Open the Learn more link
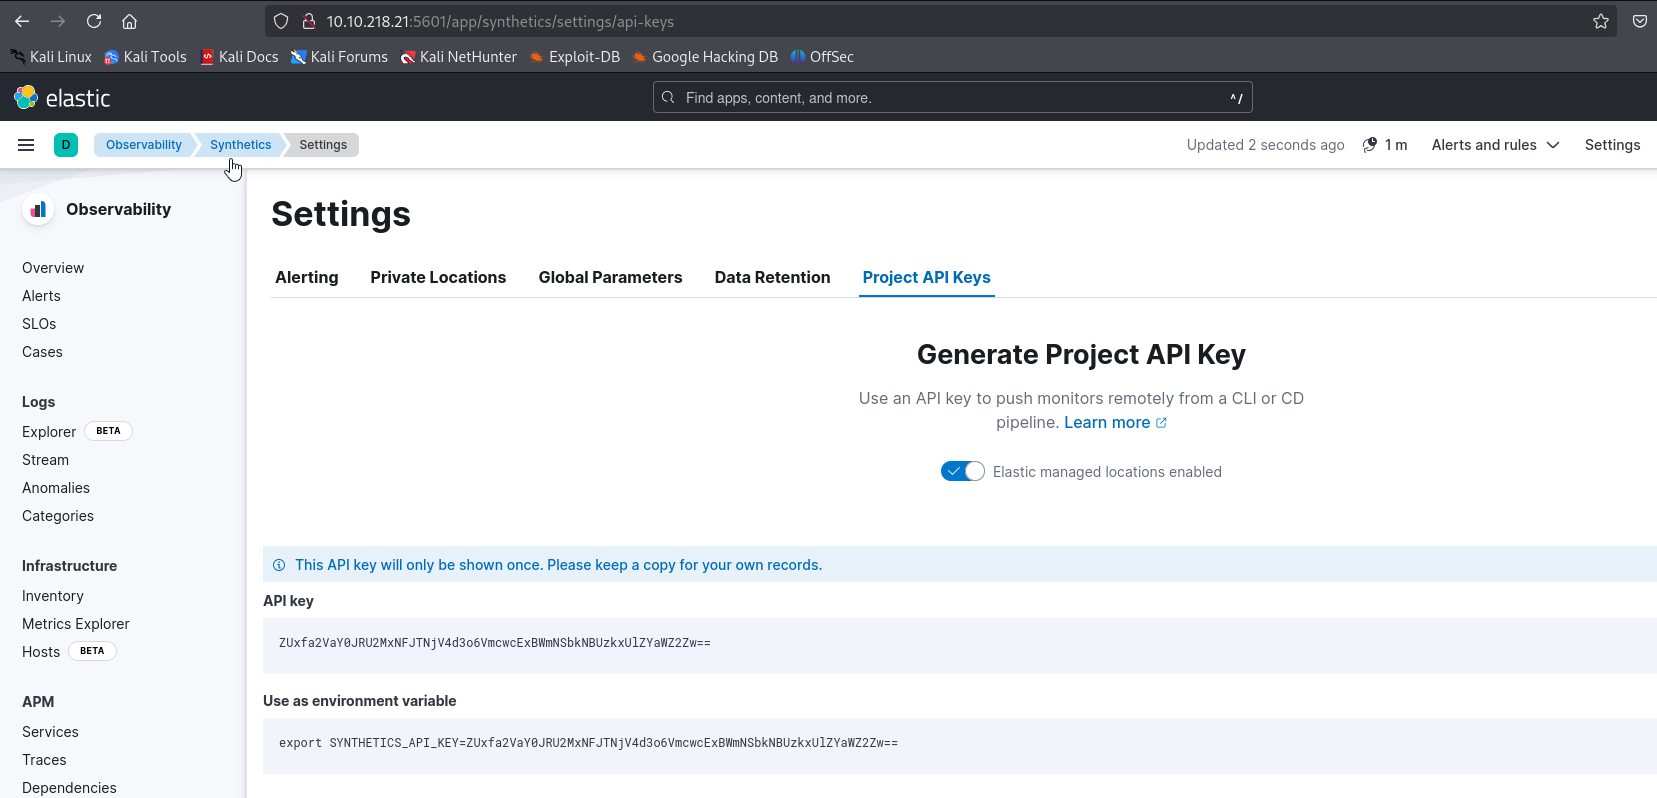The height and width of the screenshot is (798, 1657). [1107, 422]
